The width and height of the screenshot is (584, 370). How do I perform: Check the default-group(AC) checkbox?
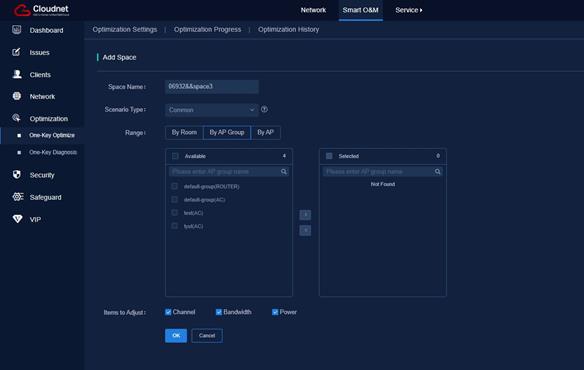(x=174, y=199)
